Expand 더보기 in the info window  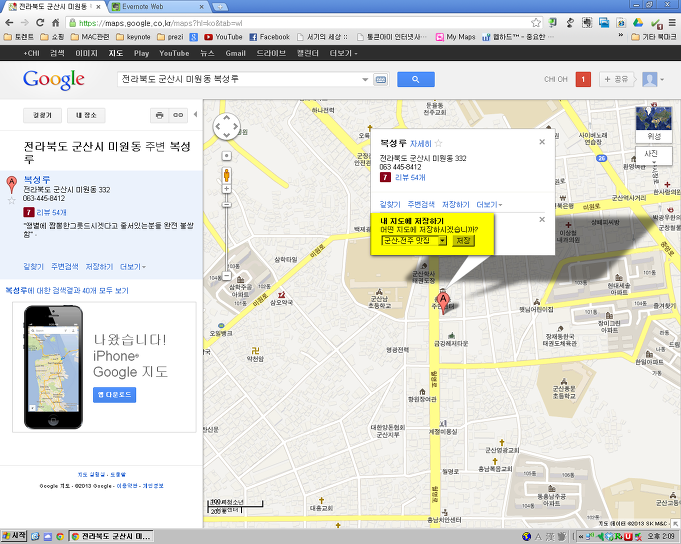[489, 204]
